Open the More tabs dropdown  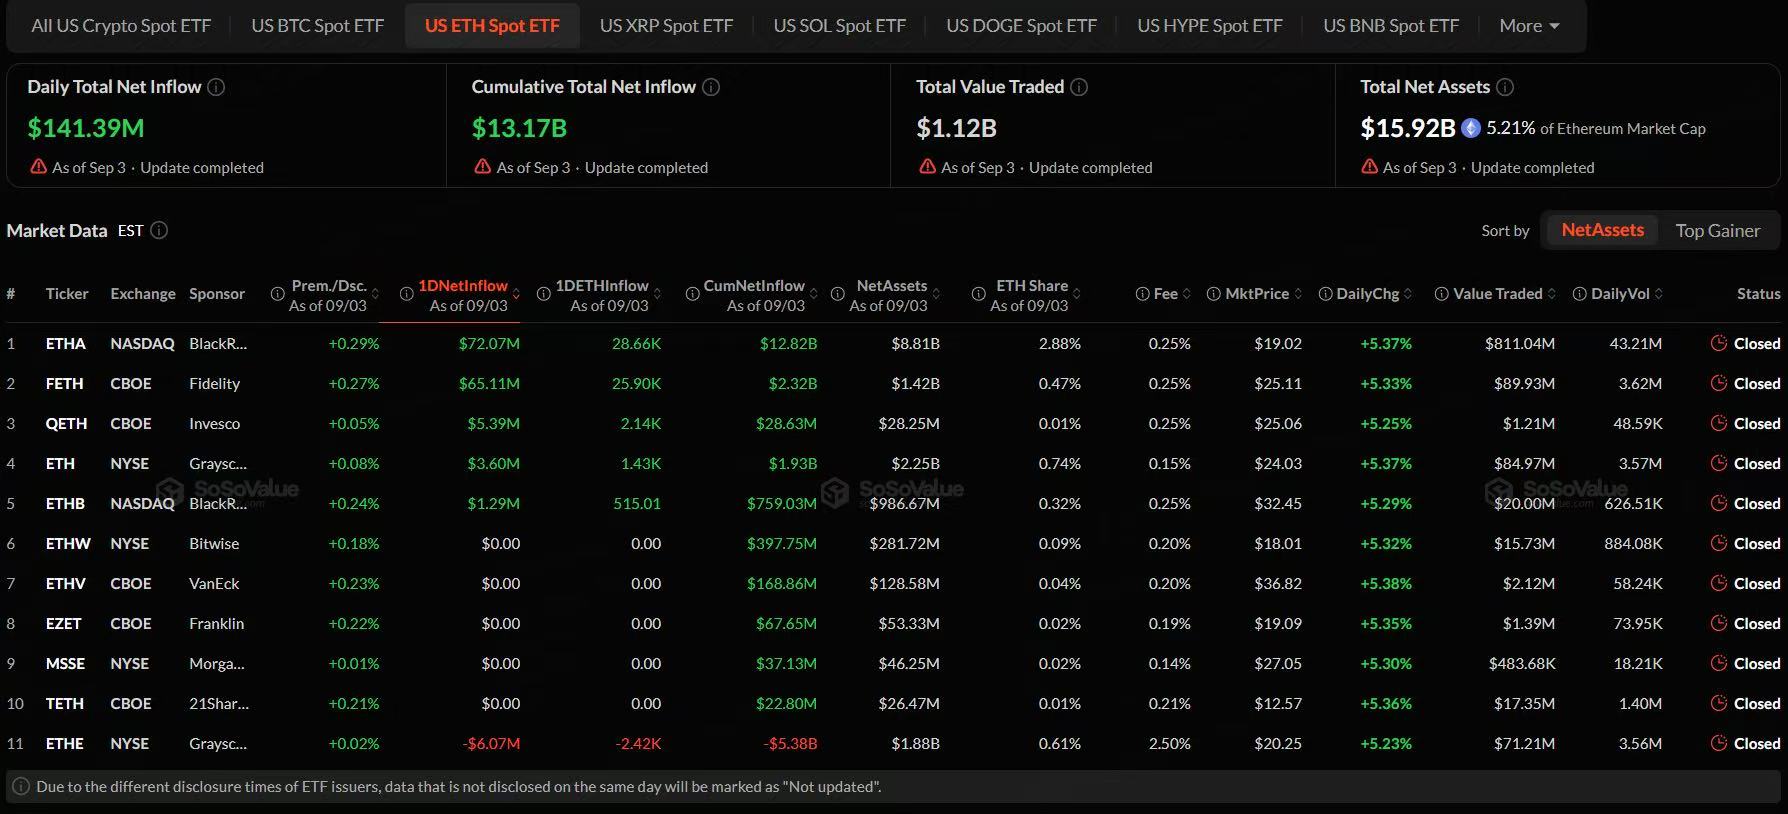1529,26
